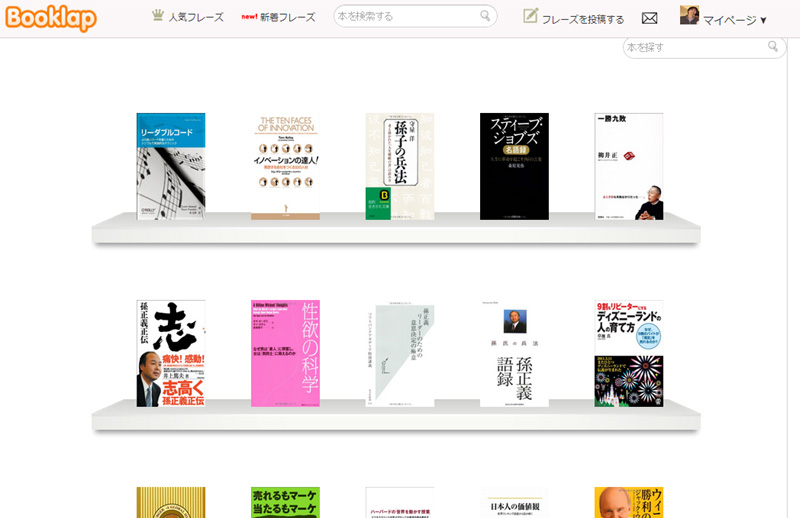Click the pencil icon for posting a phrase

tap(530, 16)
